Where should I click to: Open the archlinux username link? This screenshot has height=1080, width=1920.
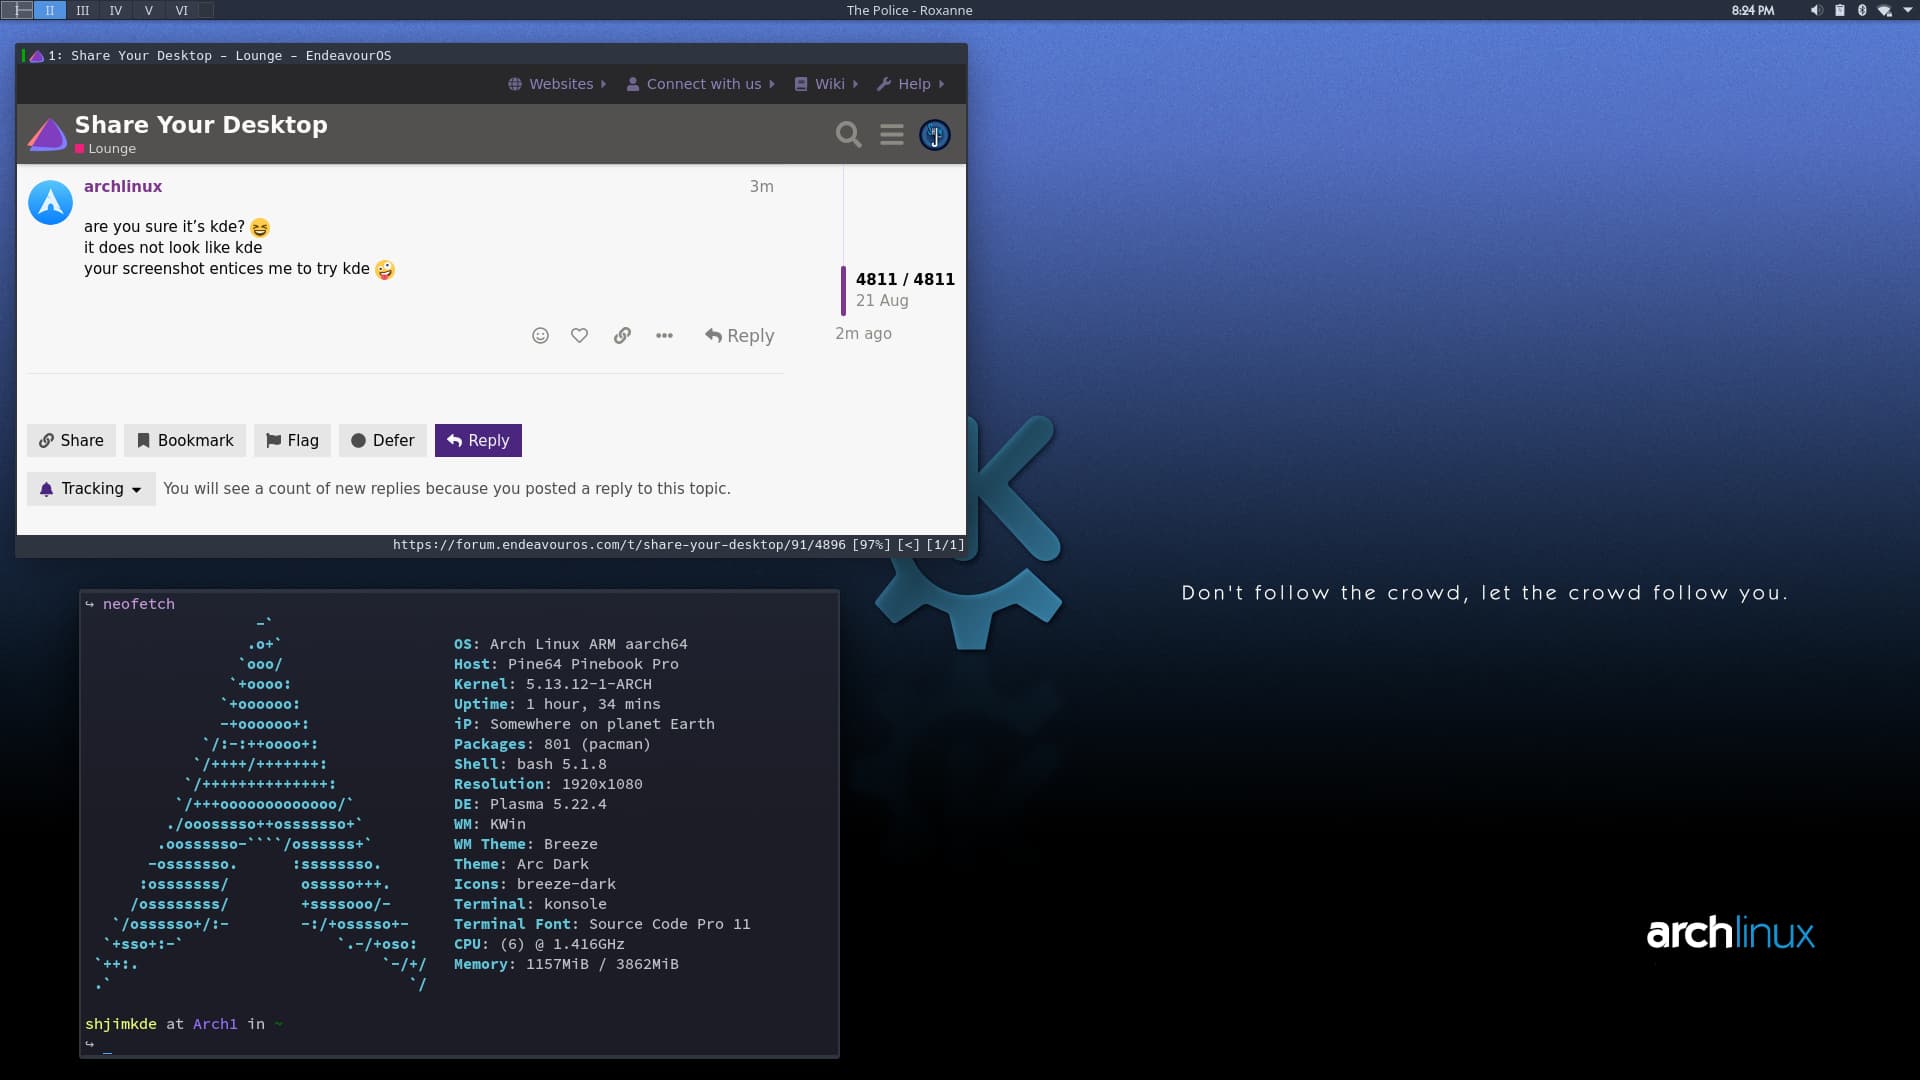point(123,186)
